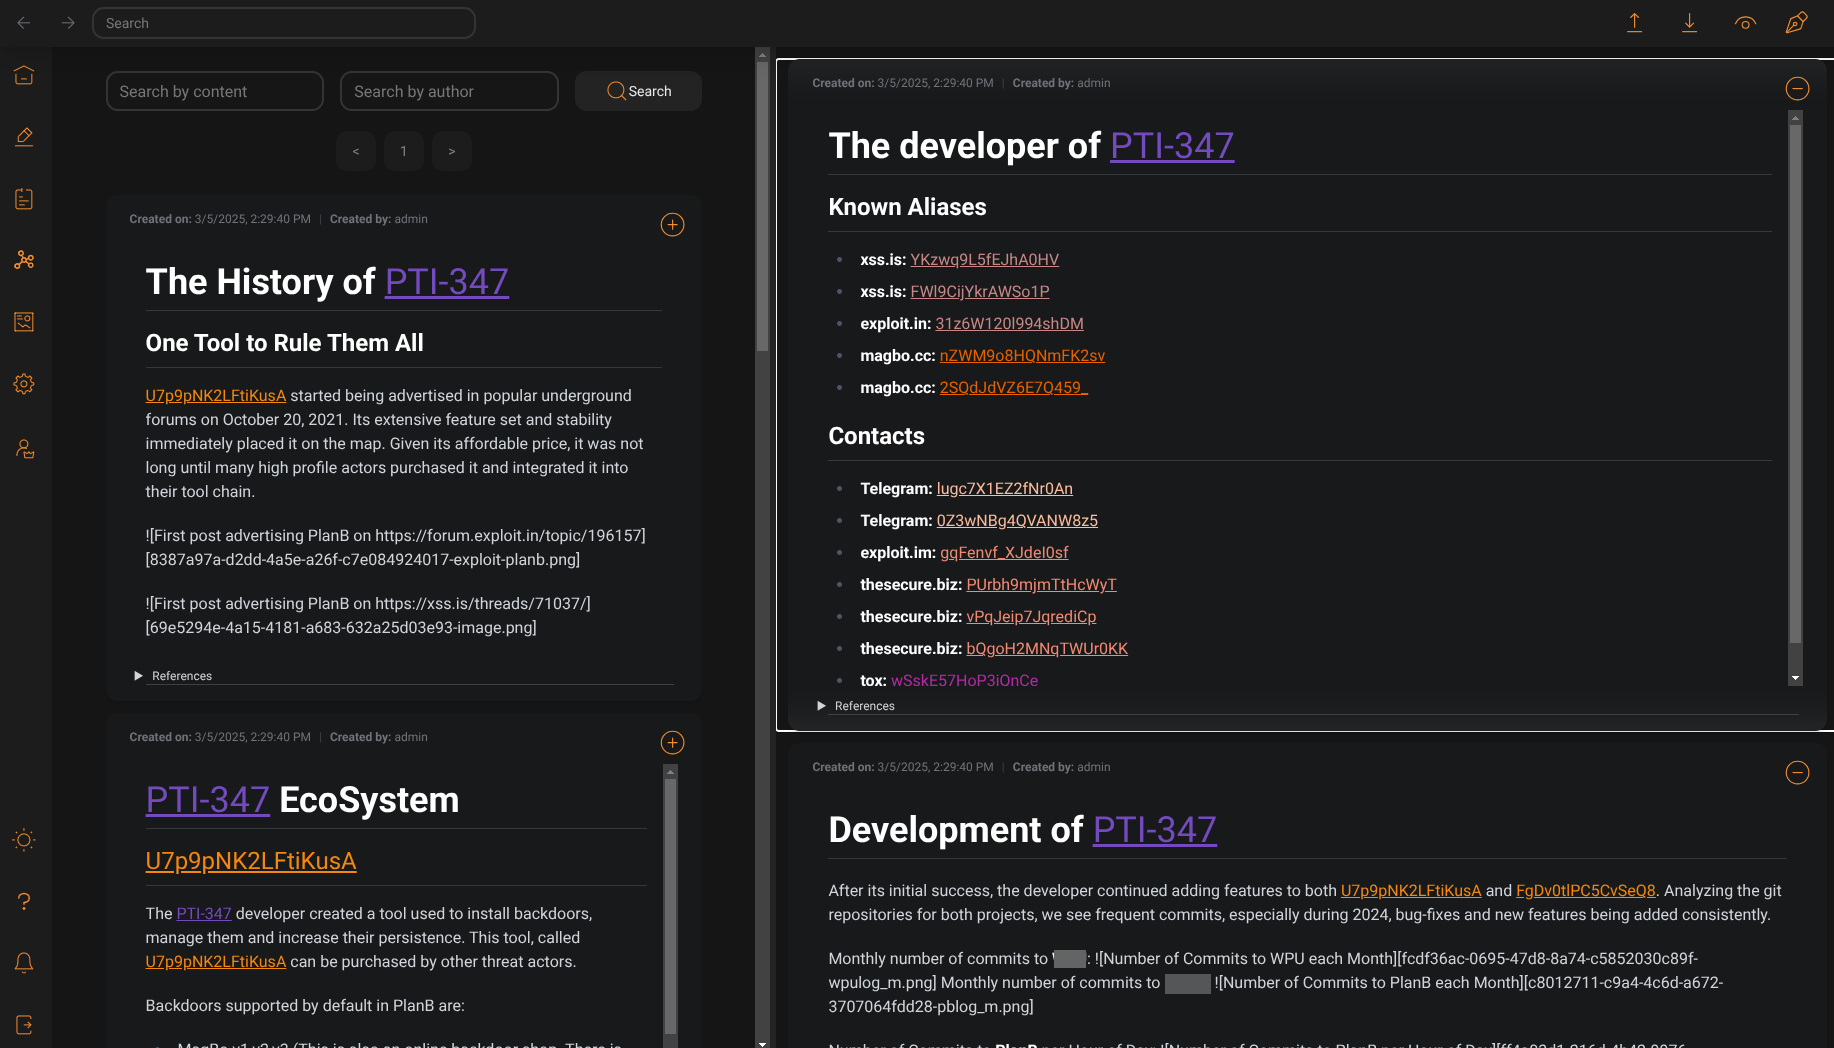The image size is (1834, 1048).
Task: Click the logout icon in sidebar
Action: [x=25, y=1025]
